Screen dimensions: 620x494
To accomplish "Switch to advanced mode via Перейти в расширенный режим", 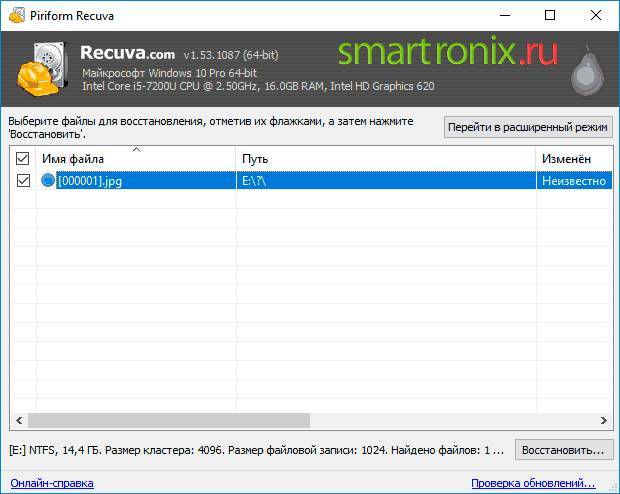I will pyautogui.click(x=528, y=127).
